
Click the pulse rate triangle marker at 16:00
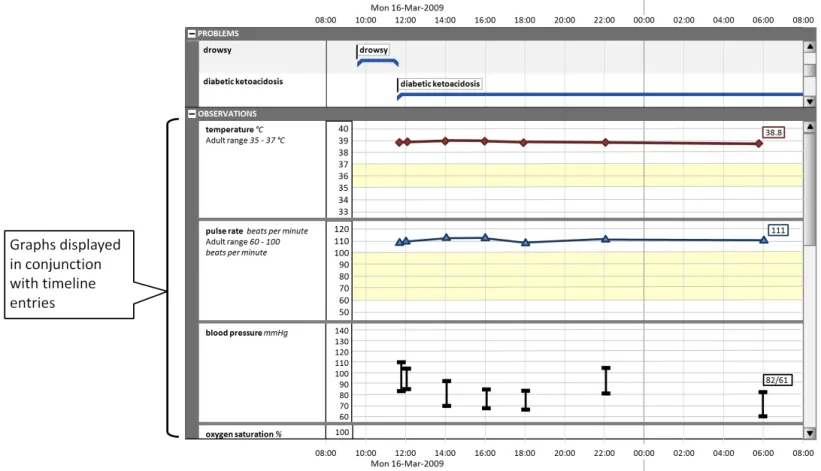tap(485, 238)
